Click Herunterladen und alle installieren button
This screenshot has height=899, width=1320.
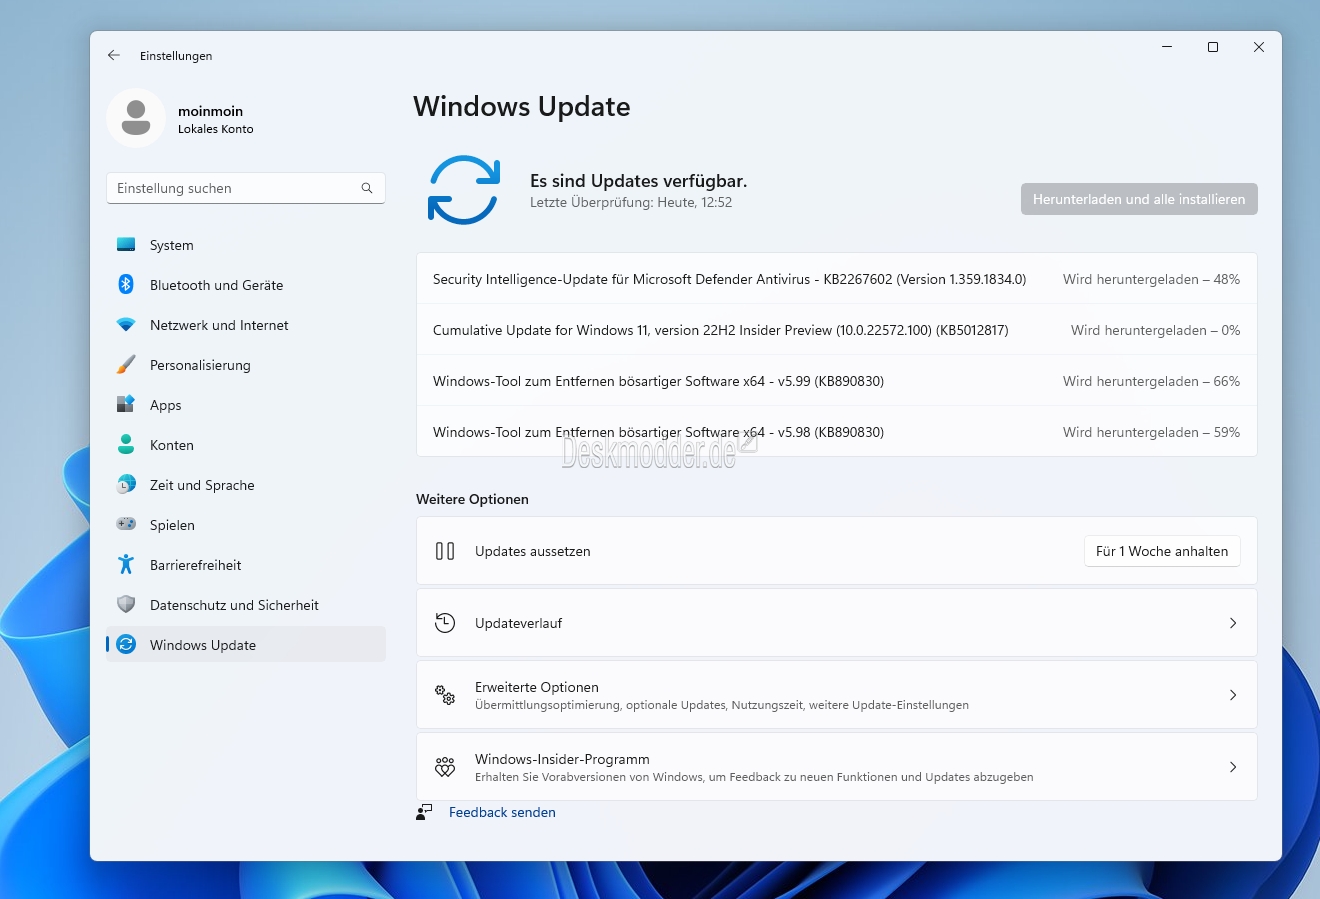(x=1139, y=199)
